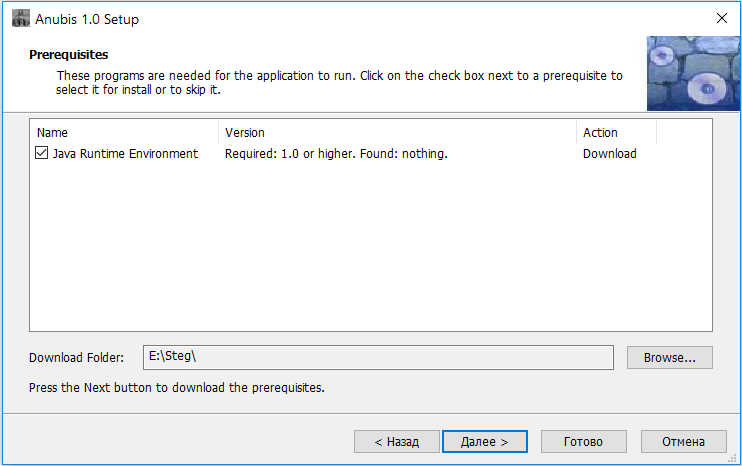Screen dimensions: 742x466
Task: Focus the Download Folder path field
Action: (x=378, y=357)
